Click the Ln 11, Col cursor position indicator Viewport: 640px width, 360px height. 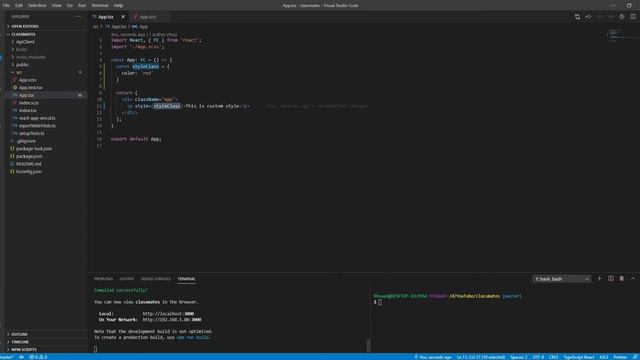(x=481, y=357)
